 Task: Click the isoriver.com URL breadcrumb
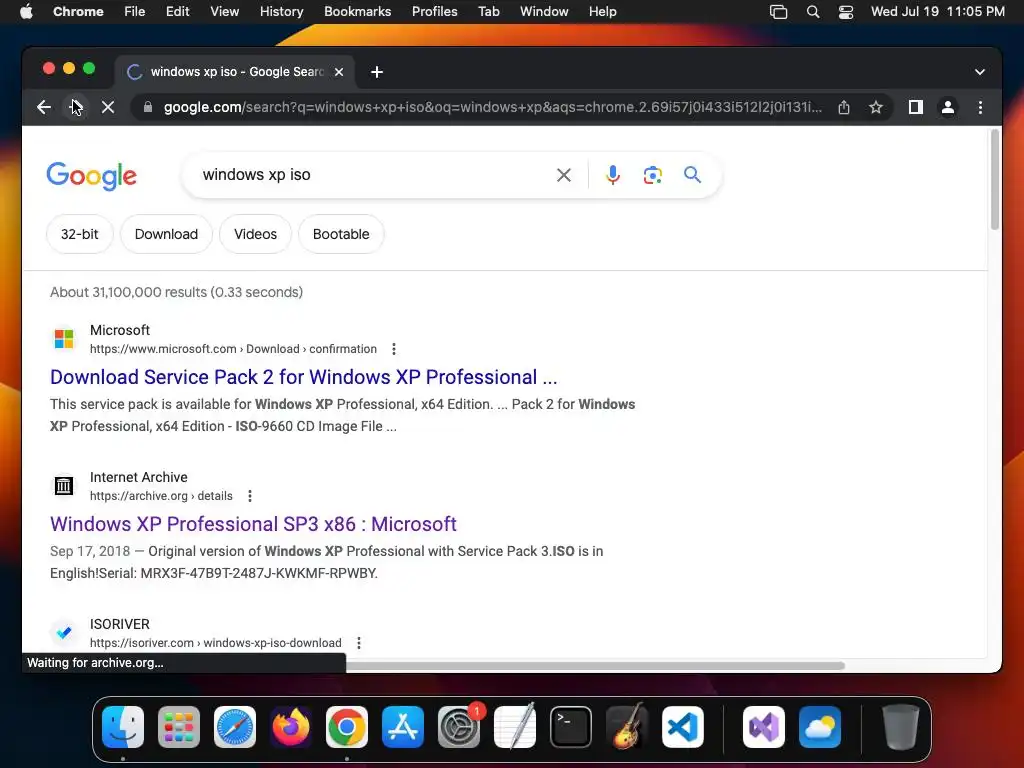point(216,643)
